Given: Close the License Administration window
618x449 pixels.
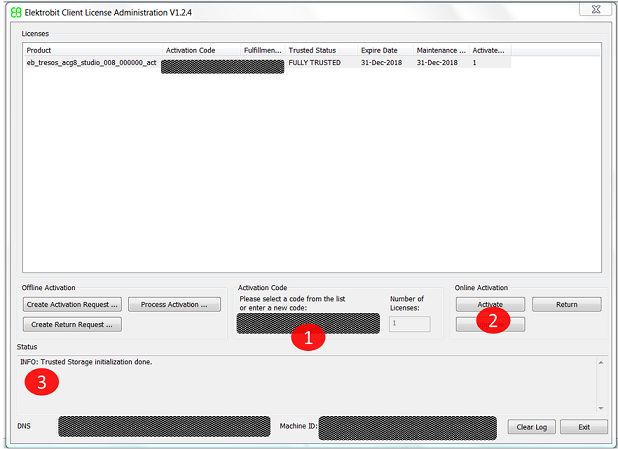Looking at the screenshot, I should 596,9.
